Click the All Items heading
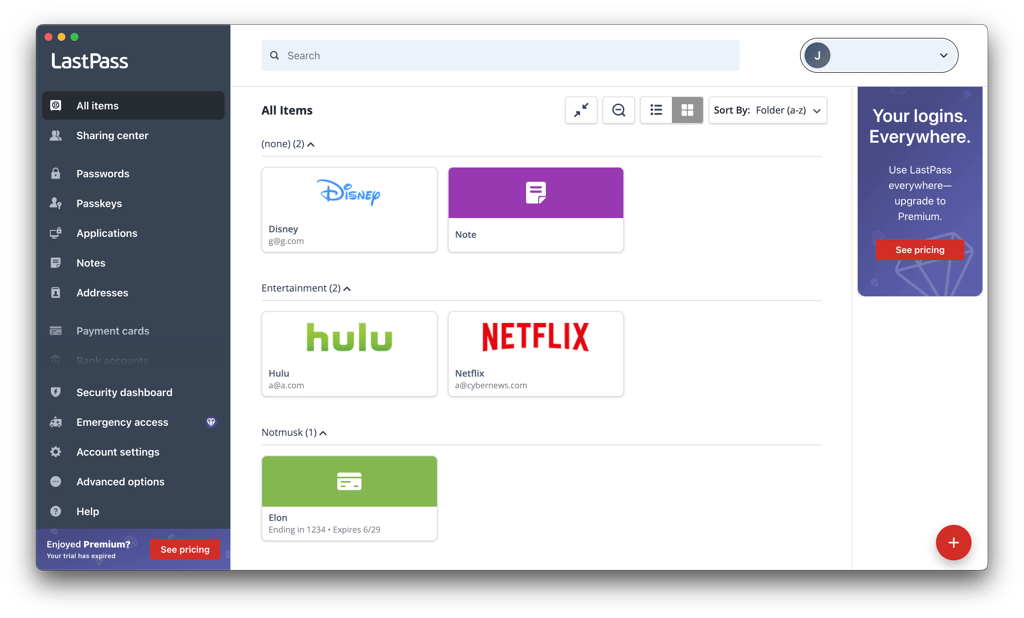This screenshot has height=618, width=1024. coord(287,110)
